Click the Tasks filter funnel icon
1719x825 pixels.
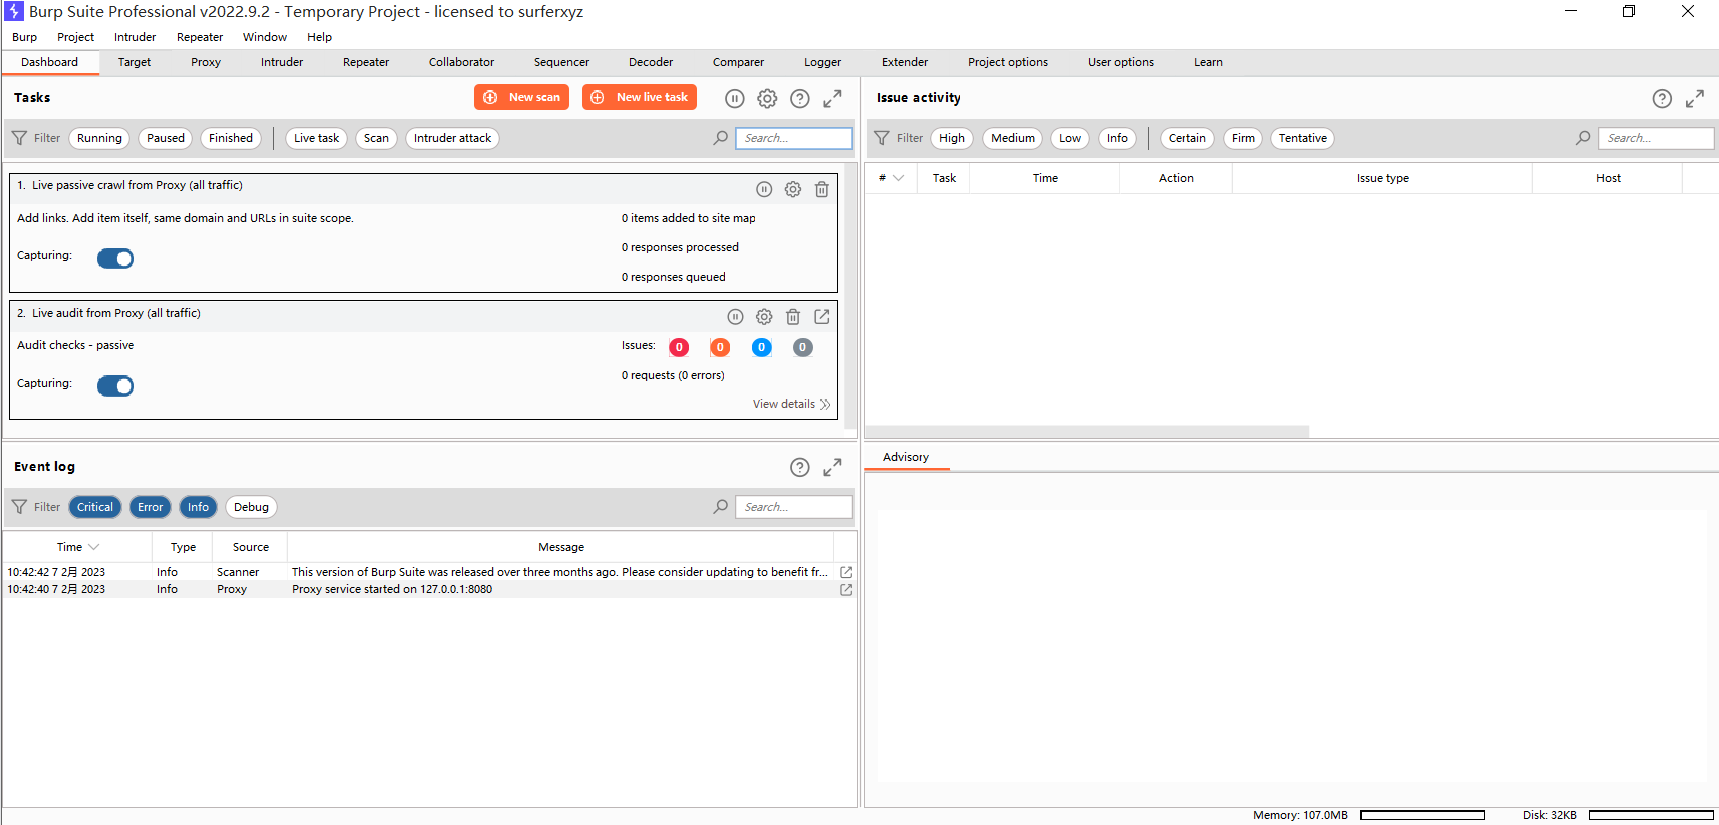(x=19, y=138)
